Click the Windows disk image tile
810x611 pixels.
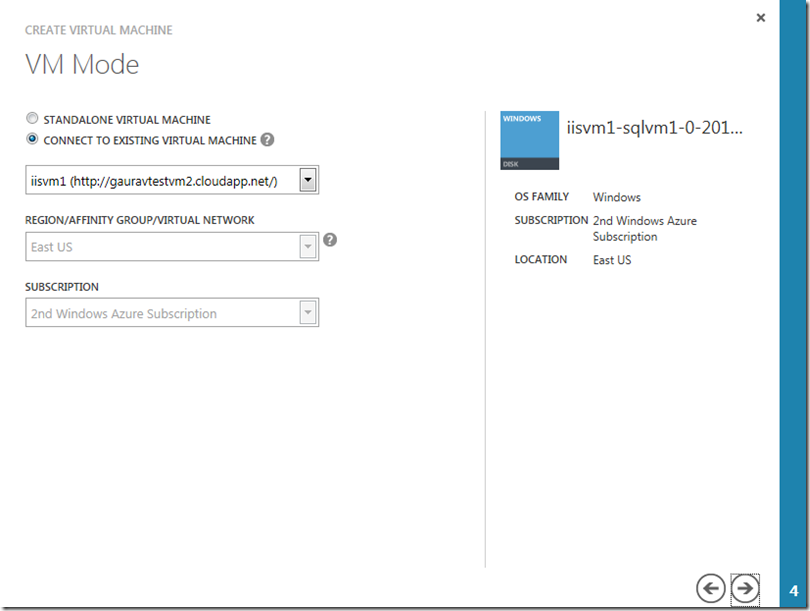click(529, 140)
